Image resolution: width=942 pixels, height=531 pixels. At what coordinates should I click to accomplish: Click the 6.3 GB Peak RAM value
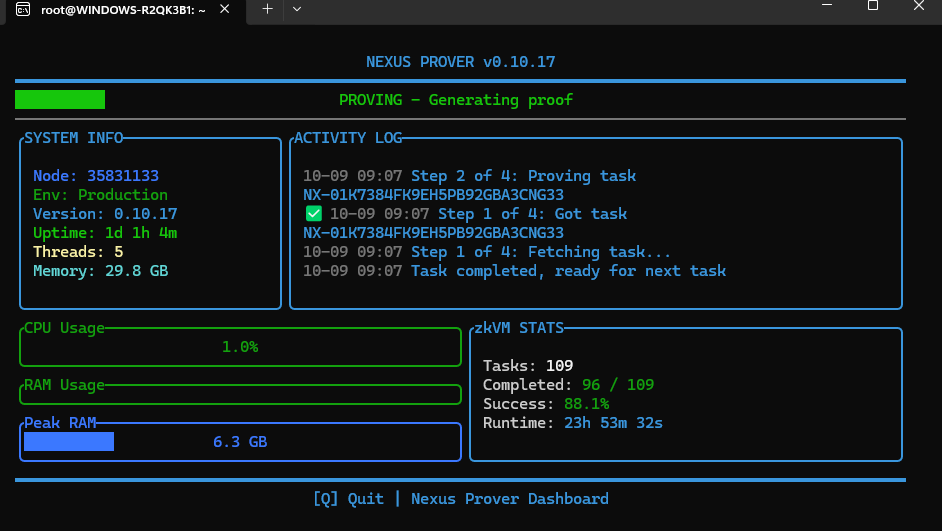[x=240, y=442]
